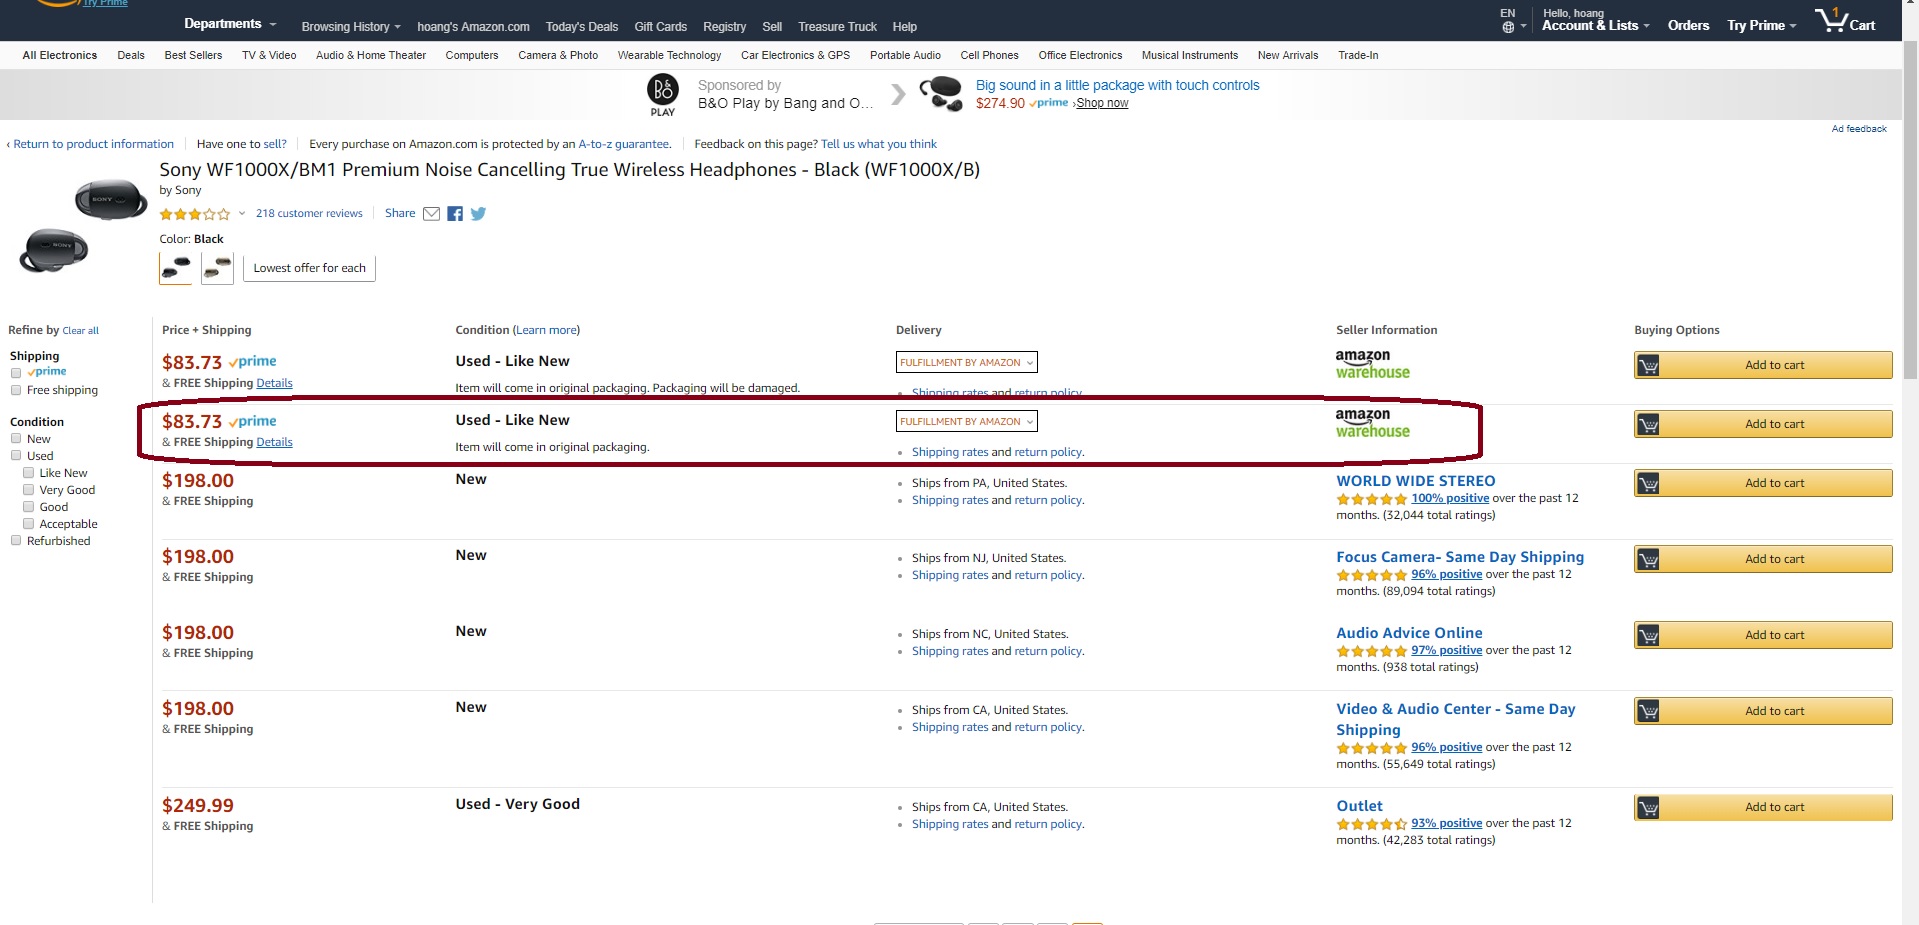
Task: Tick the Like New condition checkbox
Action: (29, 473)
